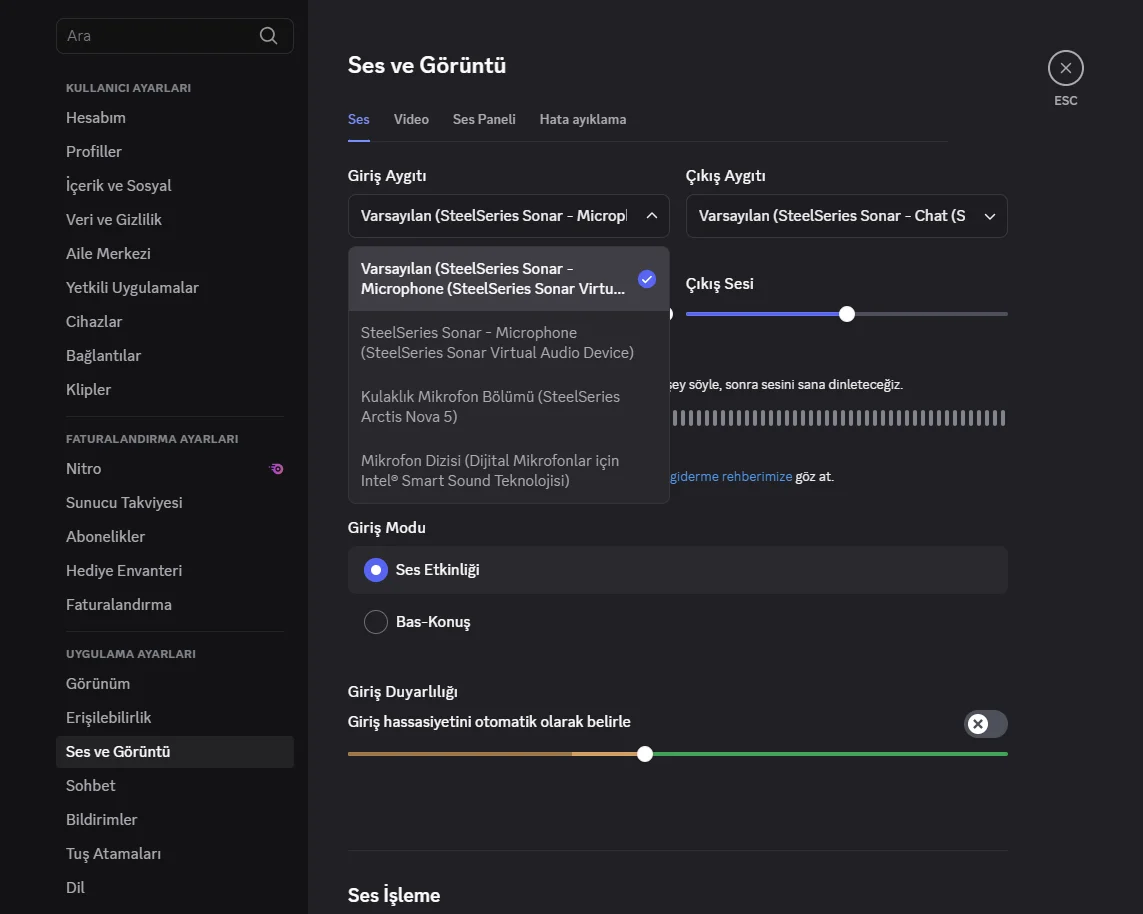1143x914 pixels.
Task: Click the input sensitivity slider handle
Action: [x=645, y=754]
